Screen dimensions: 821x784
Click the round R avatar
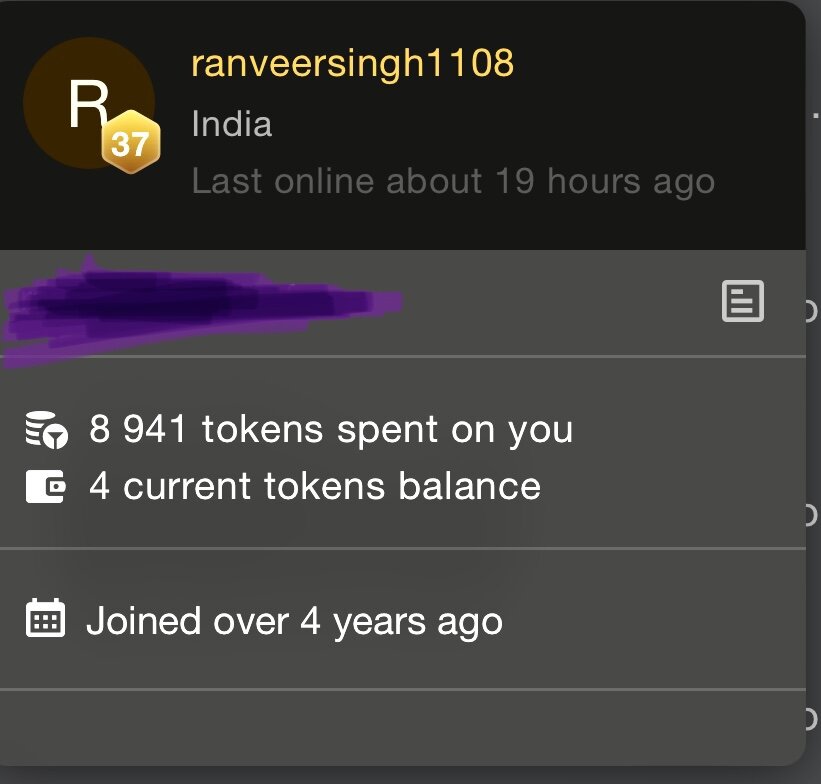pos(89,103)
